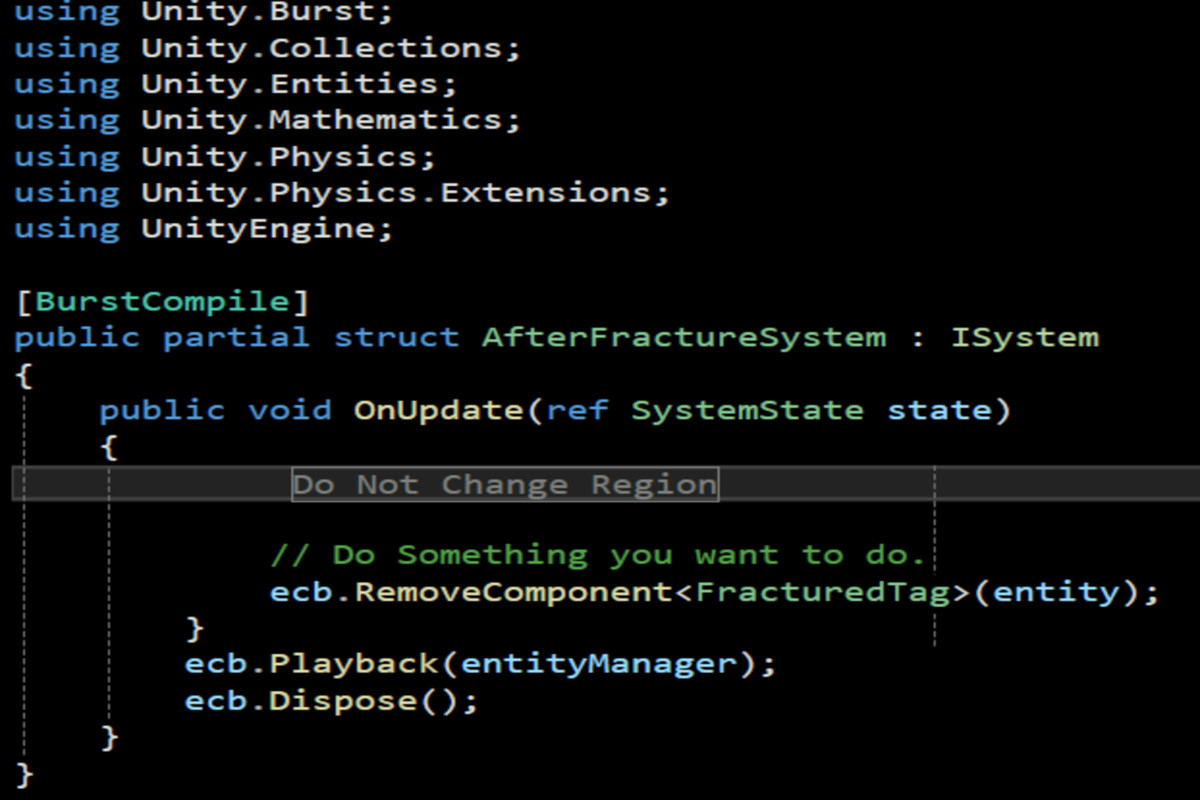Viewport: 1200px width, 800px height.
Task: Click the 'Do Something you want to do.' comment
Action: (x=598, y=555)
